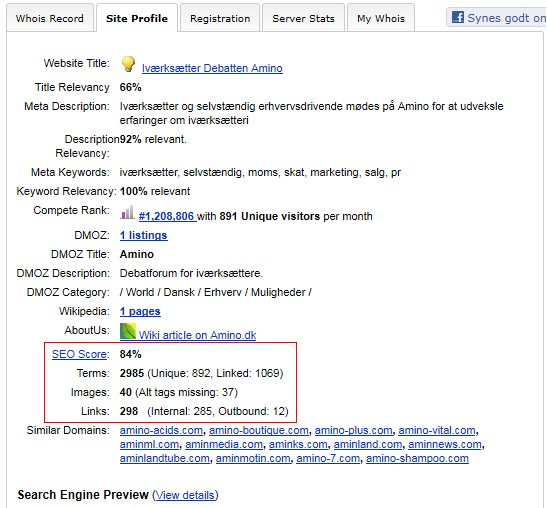Viewport: 547px width, 508px height.
Task: Click the Debatforum for iværksættere description
Action: point(191,274)
